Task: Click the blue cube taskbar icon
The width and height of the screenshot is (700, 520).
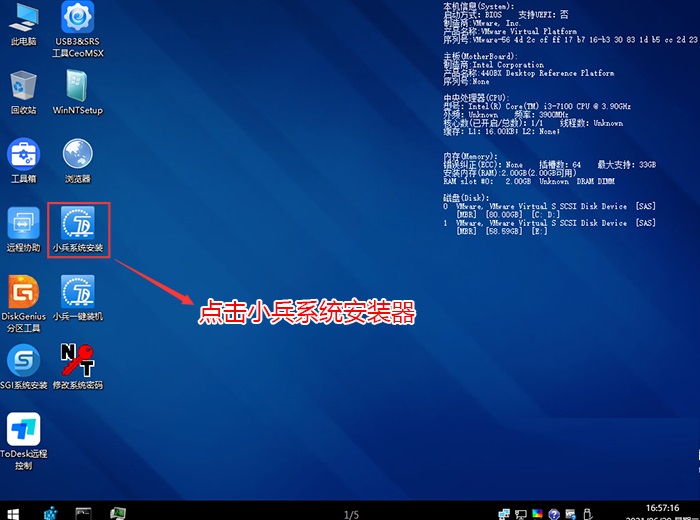Action: pos(51,514)
